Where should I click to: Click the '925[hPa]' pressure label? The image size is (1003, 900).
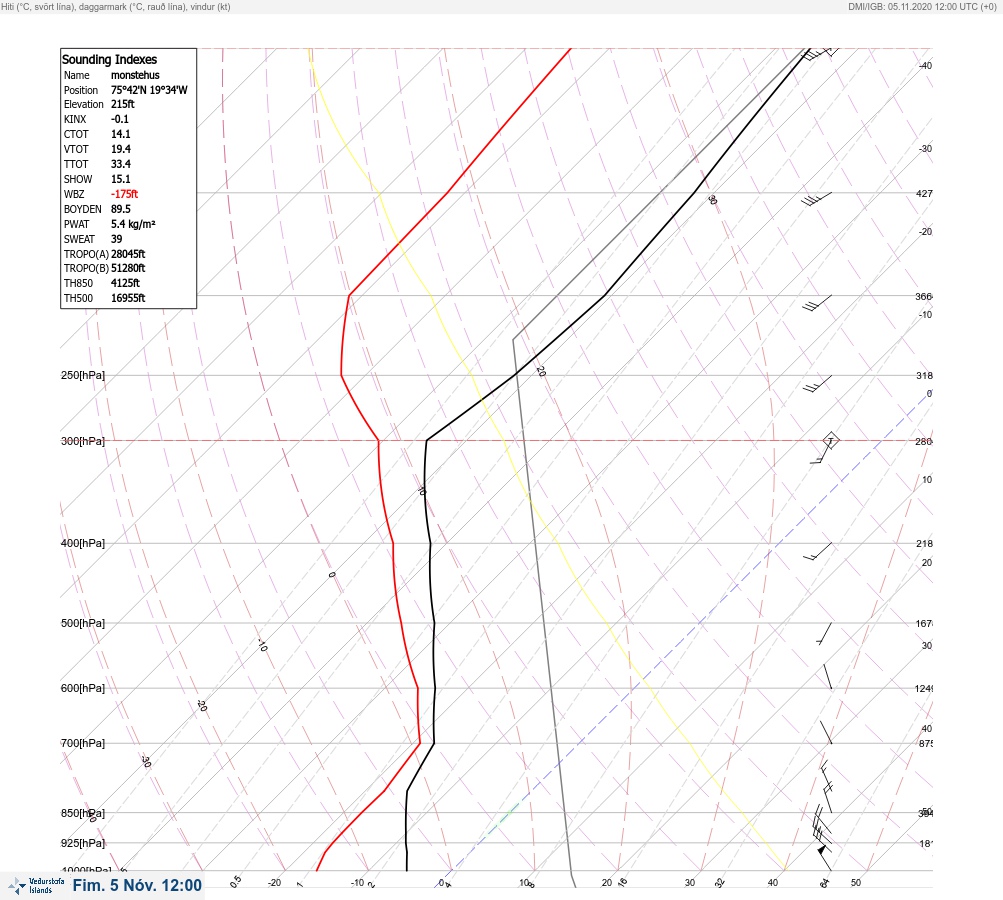click(83, 843)
